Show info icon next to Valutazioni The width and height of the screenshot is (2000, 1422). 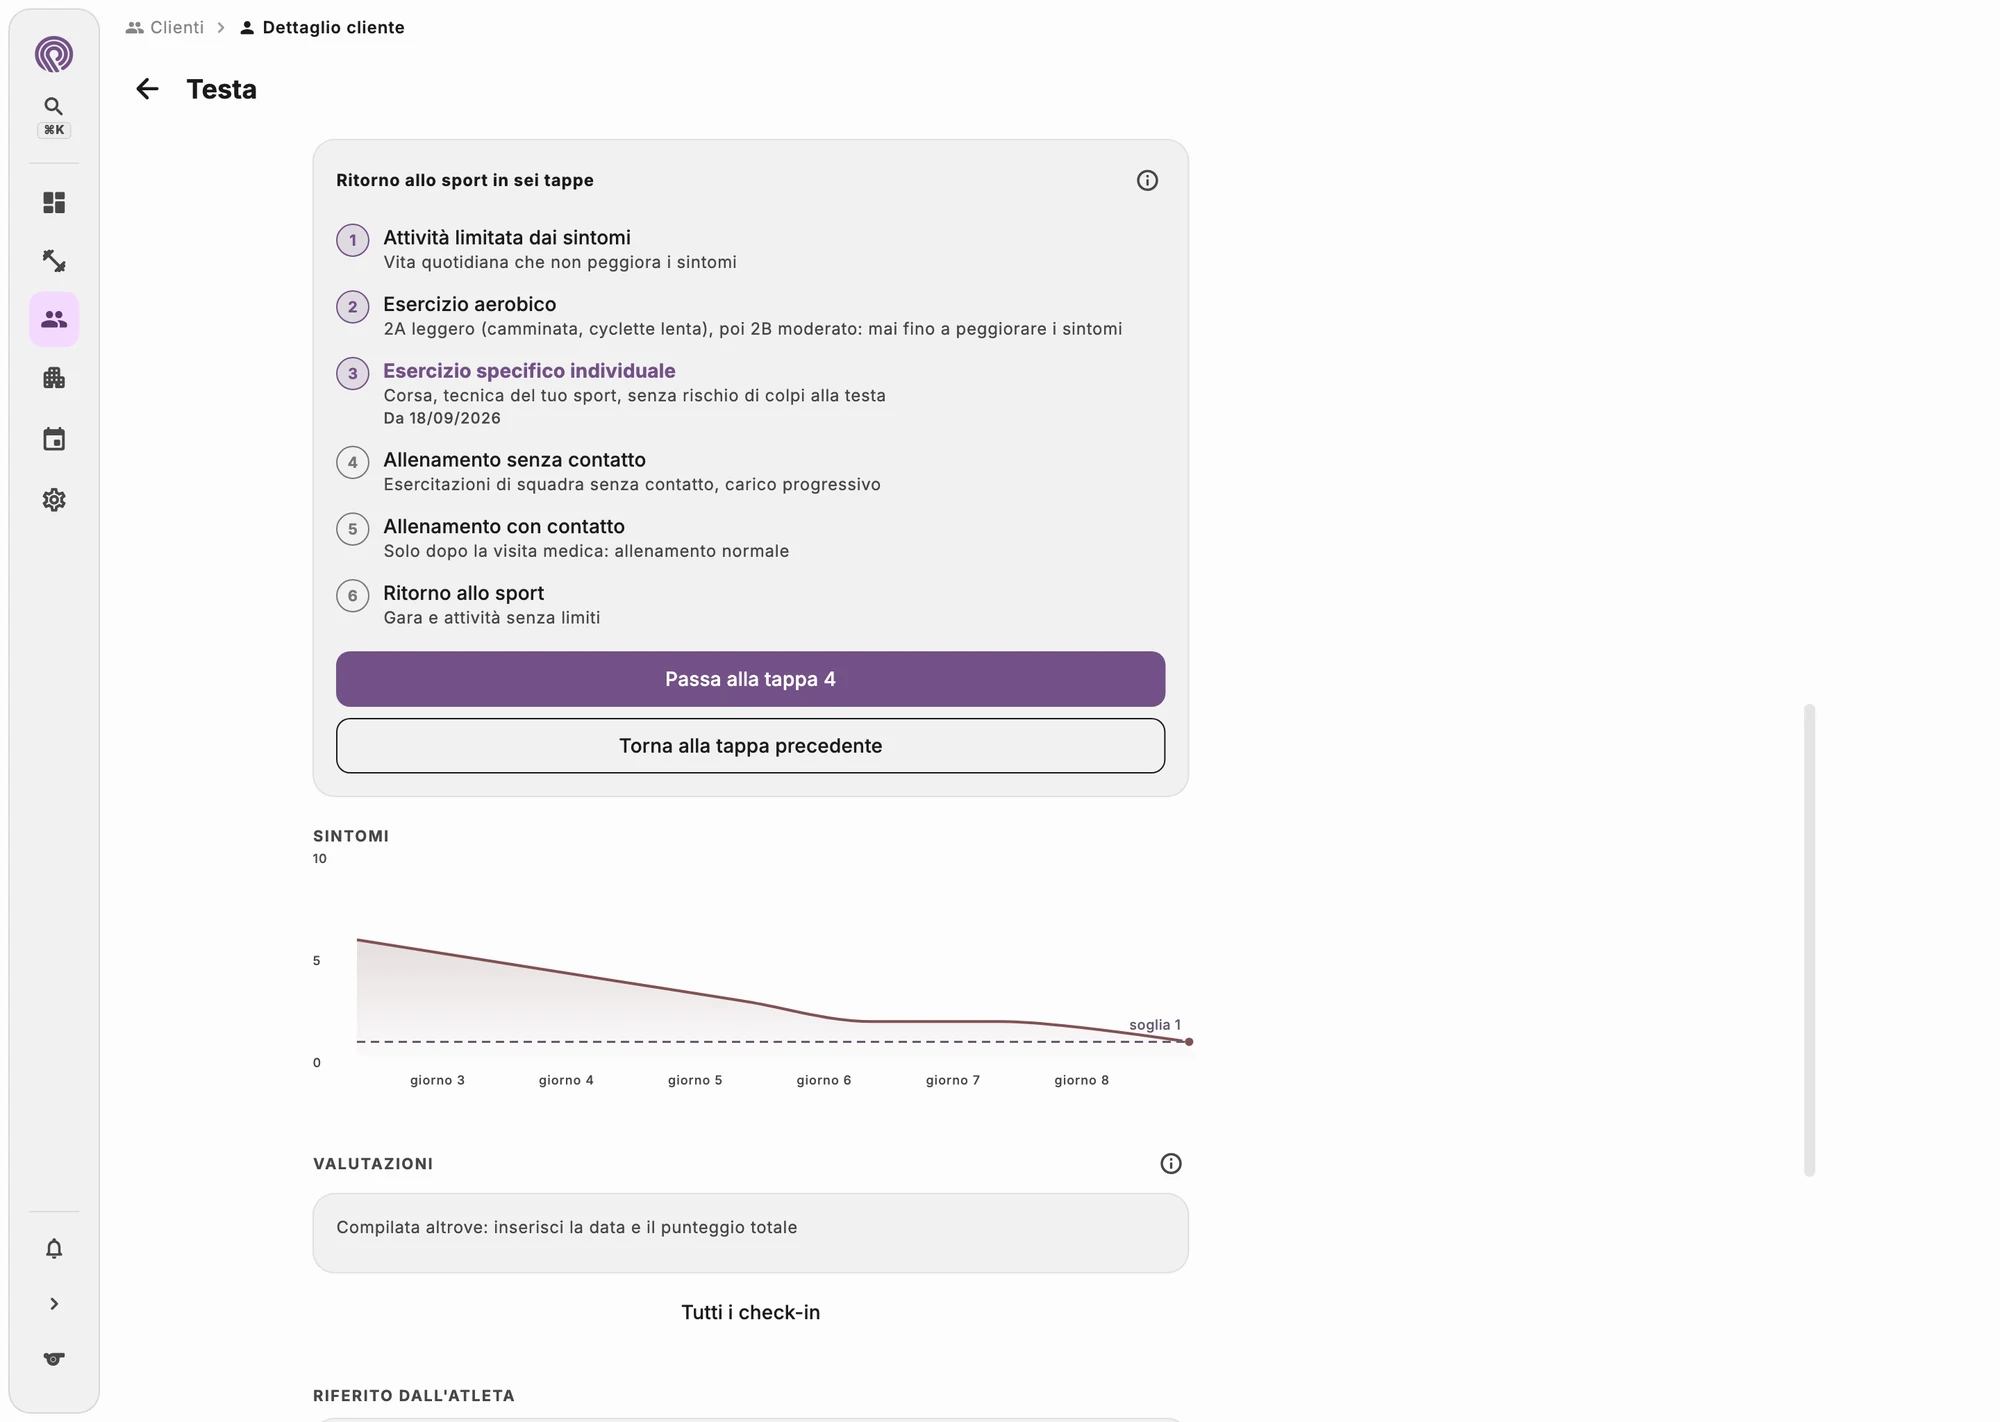click(1170, 1163)
